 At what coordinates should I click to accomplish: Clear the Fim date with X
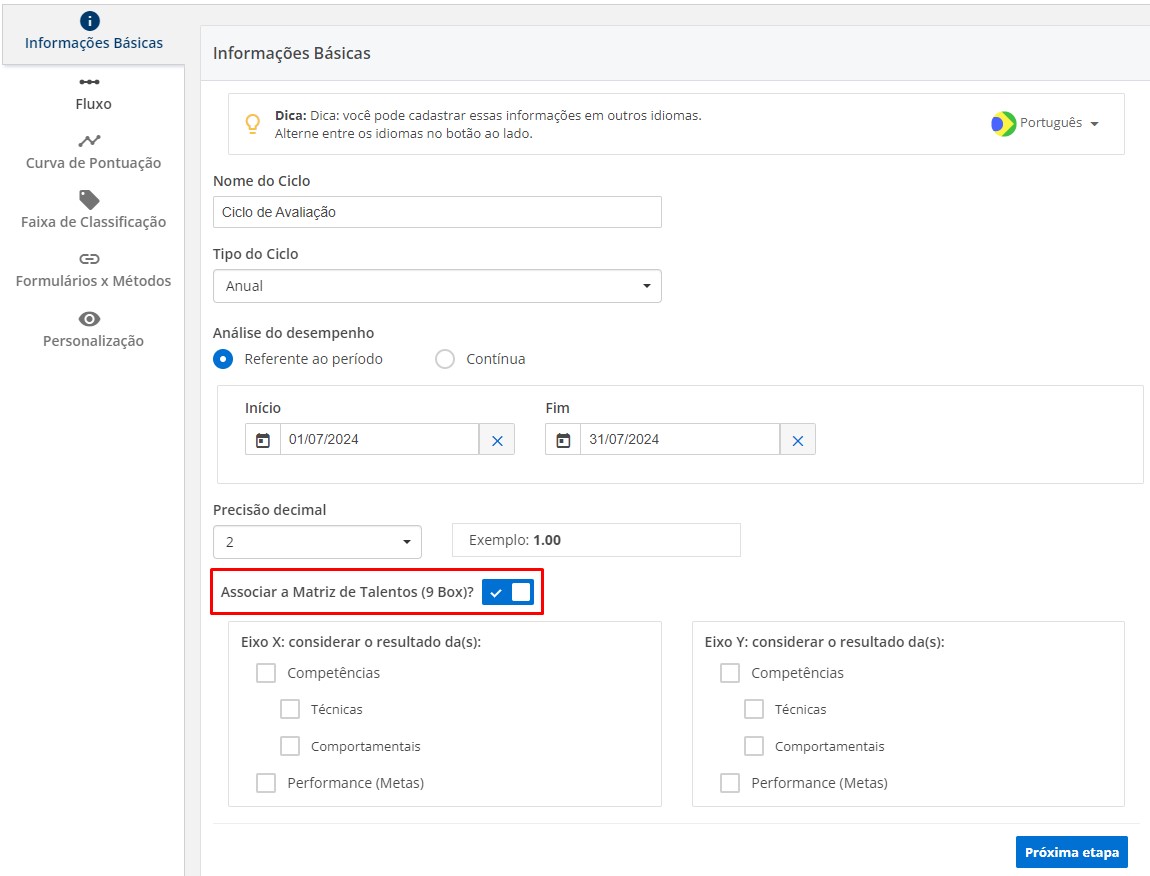coord(797,440)
